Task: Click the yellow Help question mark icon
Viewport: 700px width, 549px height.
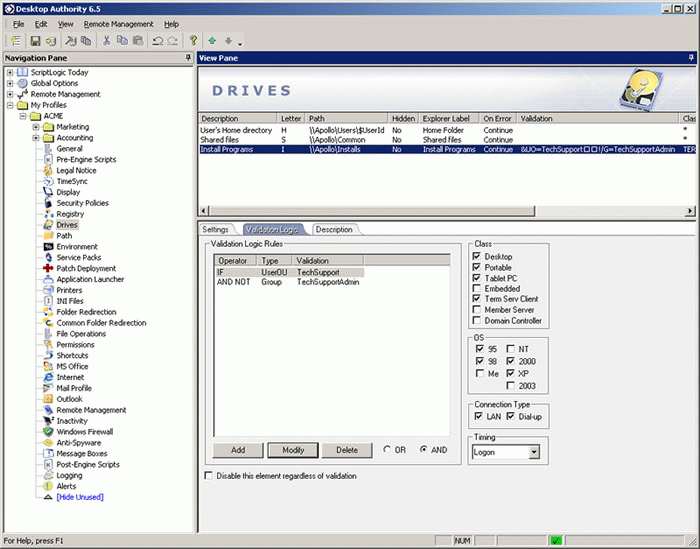Action: tap(193, 41)
